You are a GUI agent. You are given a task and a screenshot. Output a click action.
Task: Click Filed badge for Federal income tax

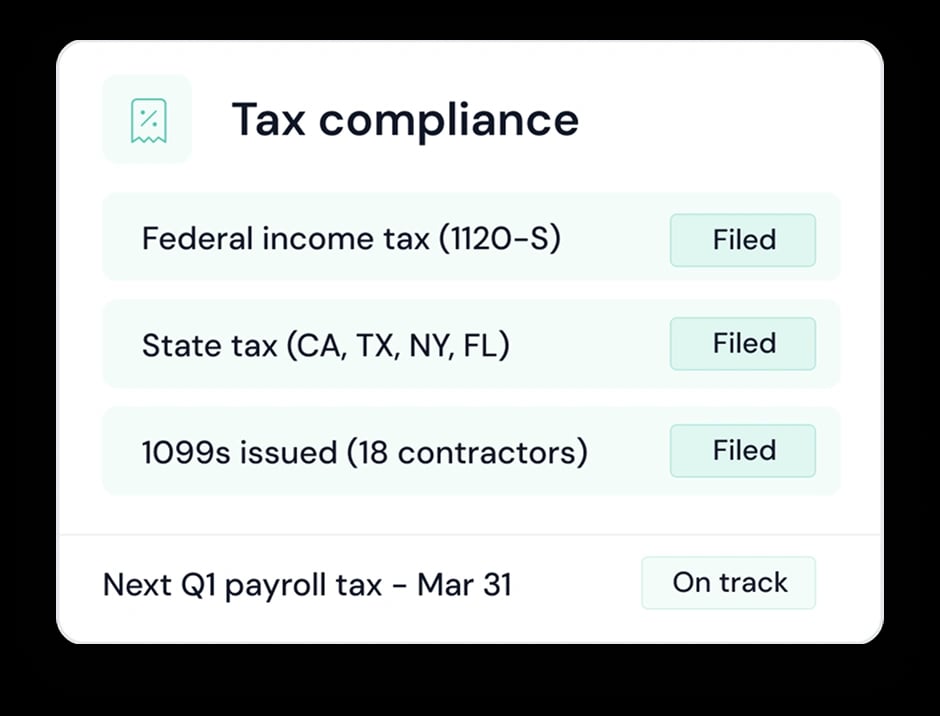(743, 240)
